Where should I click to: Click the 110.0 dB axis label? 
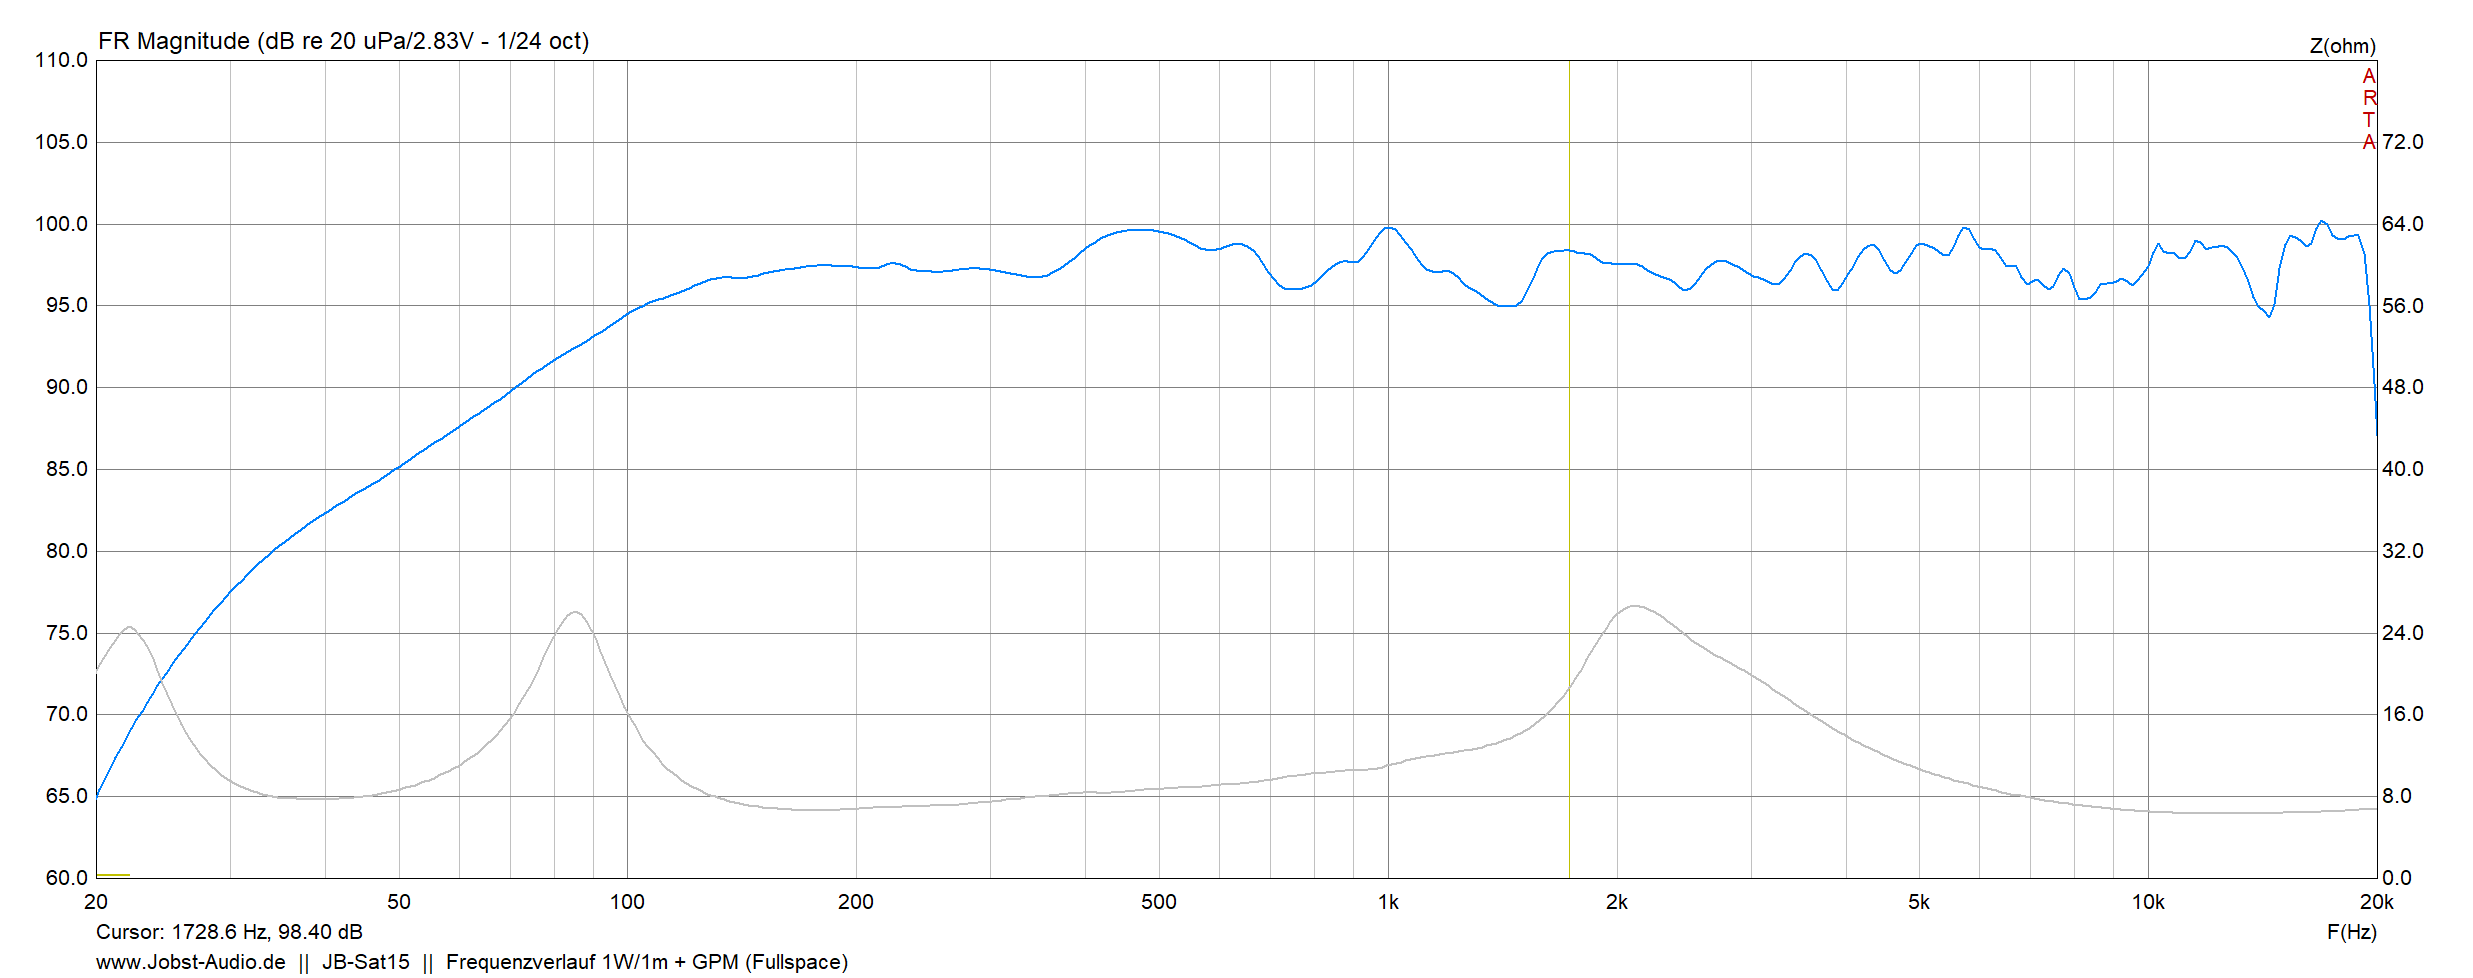[61, 60]
